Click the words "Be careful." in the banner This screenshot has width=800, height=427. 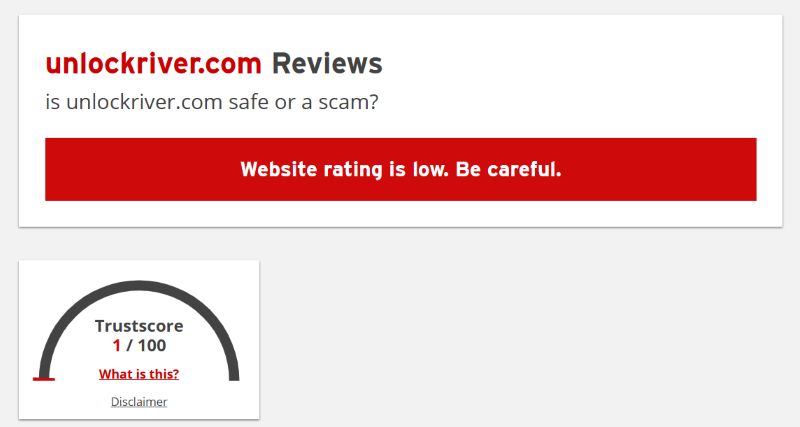point(508,169)
